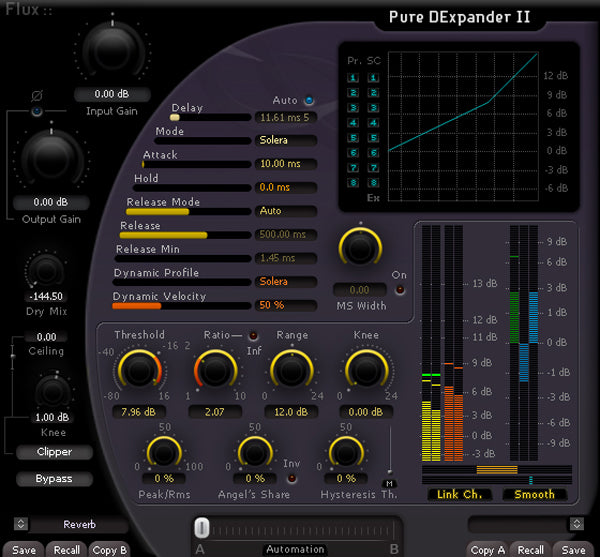600x557 pixels.
Task: Click the Attack 10.00 ms value field
Action: pyautogui.click(x=286, y=163)
